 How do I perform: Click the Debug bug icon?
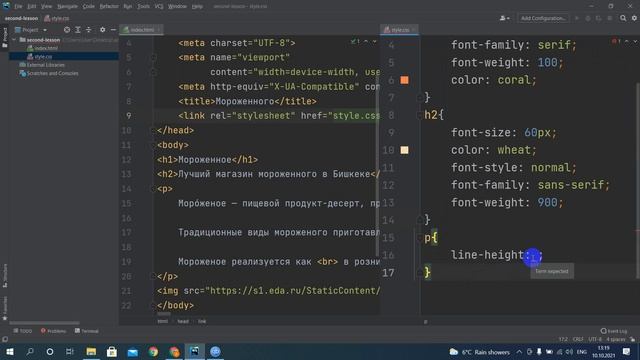pyautogui.click(x=588, y=18)
